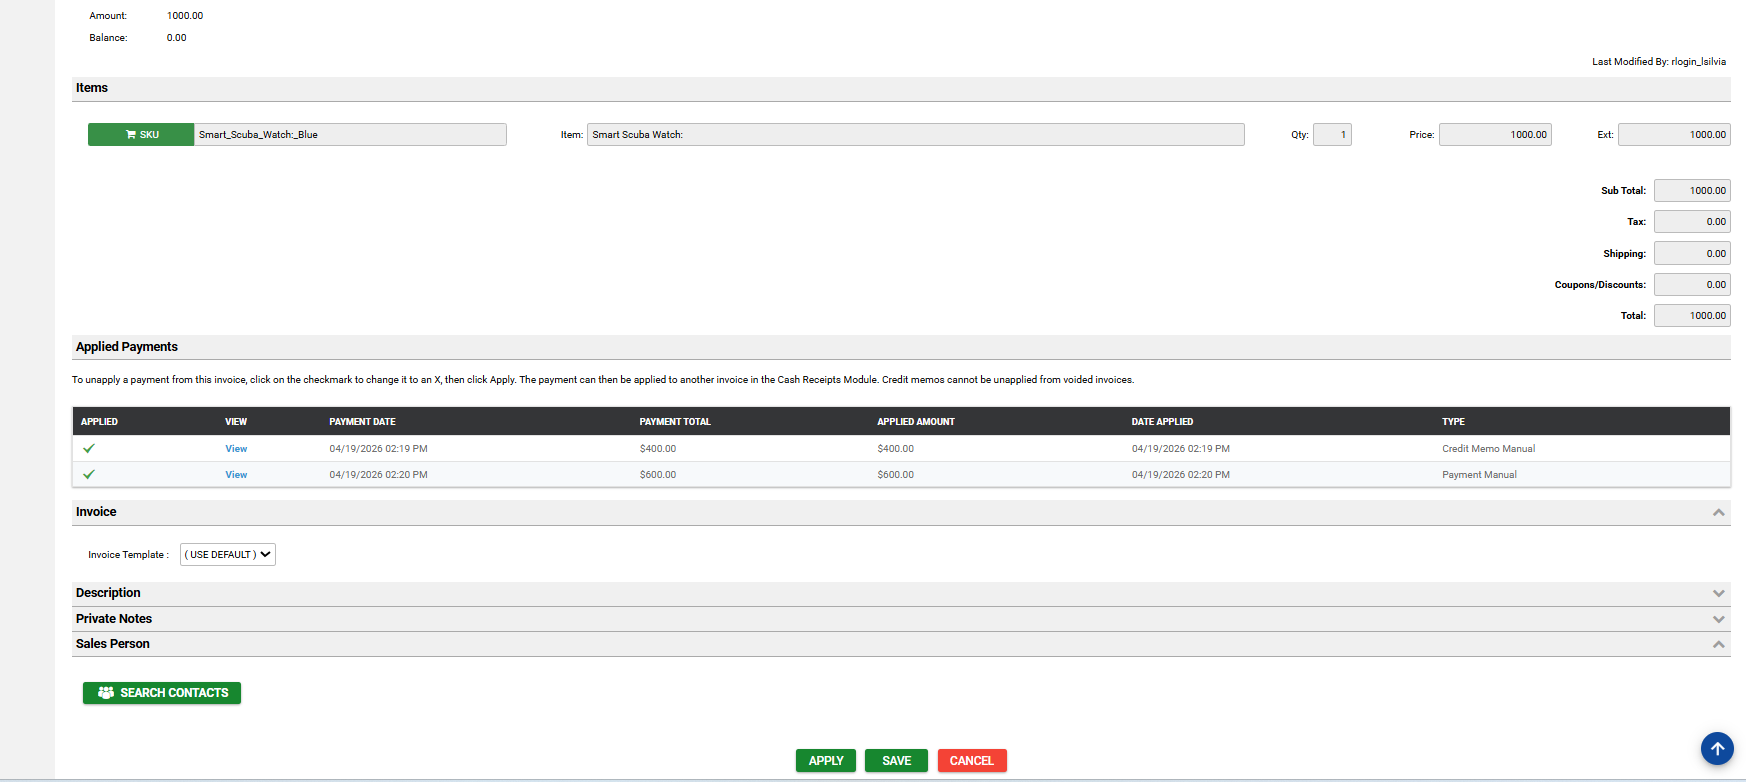Cancel the invoice edits
Screen dimensions: 1746x782
(971, 761)
